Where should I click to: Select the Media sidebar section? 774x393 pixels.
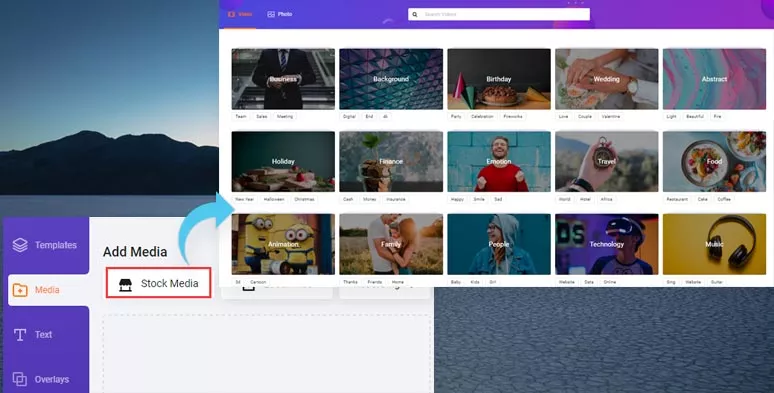click(x=48, y=290)
